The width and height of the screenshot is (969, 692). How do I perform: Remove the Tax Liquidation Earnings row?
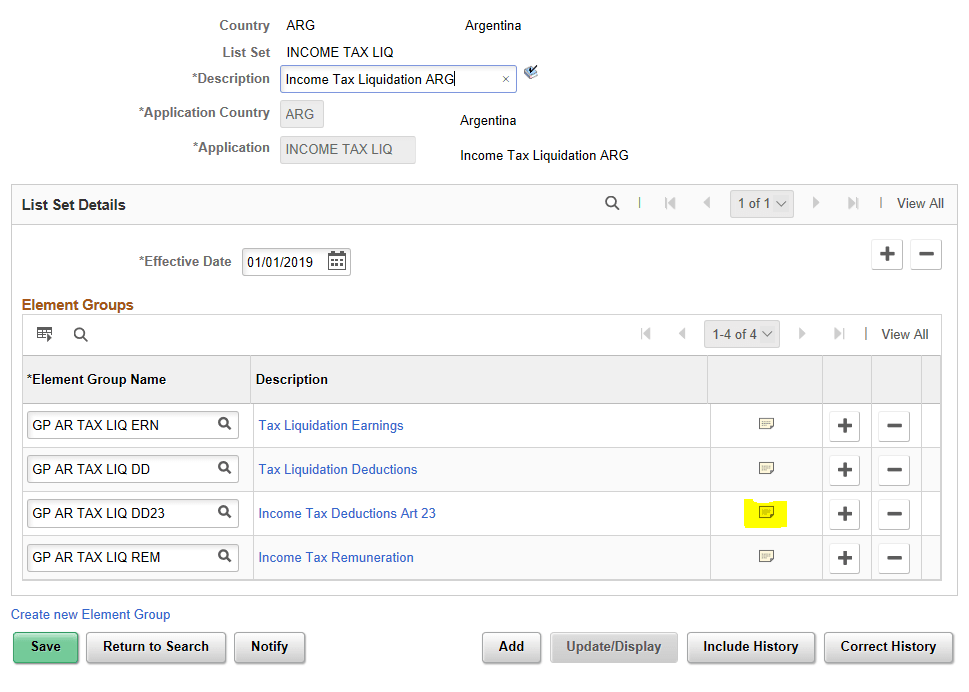894,426
